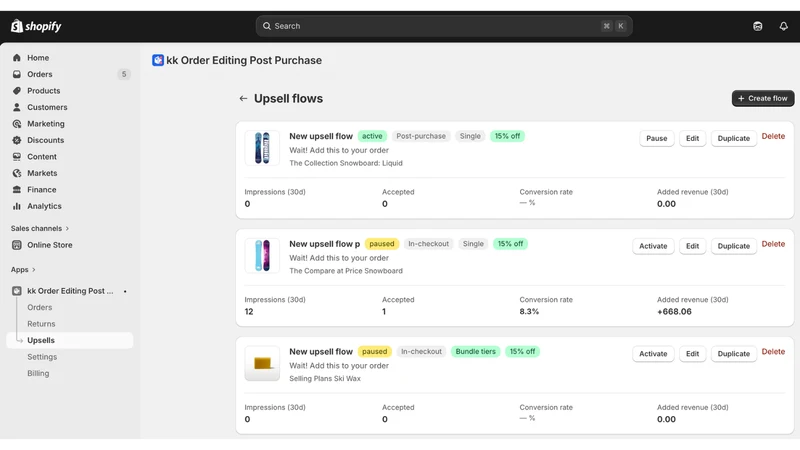Open the Collection Snowboard: Liquid thumbnail
Image resolution: width=800 pixels, height=450 pixels.
tap(262, 148)
